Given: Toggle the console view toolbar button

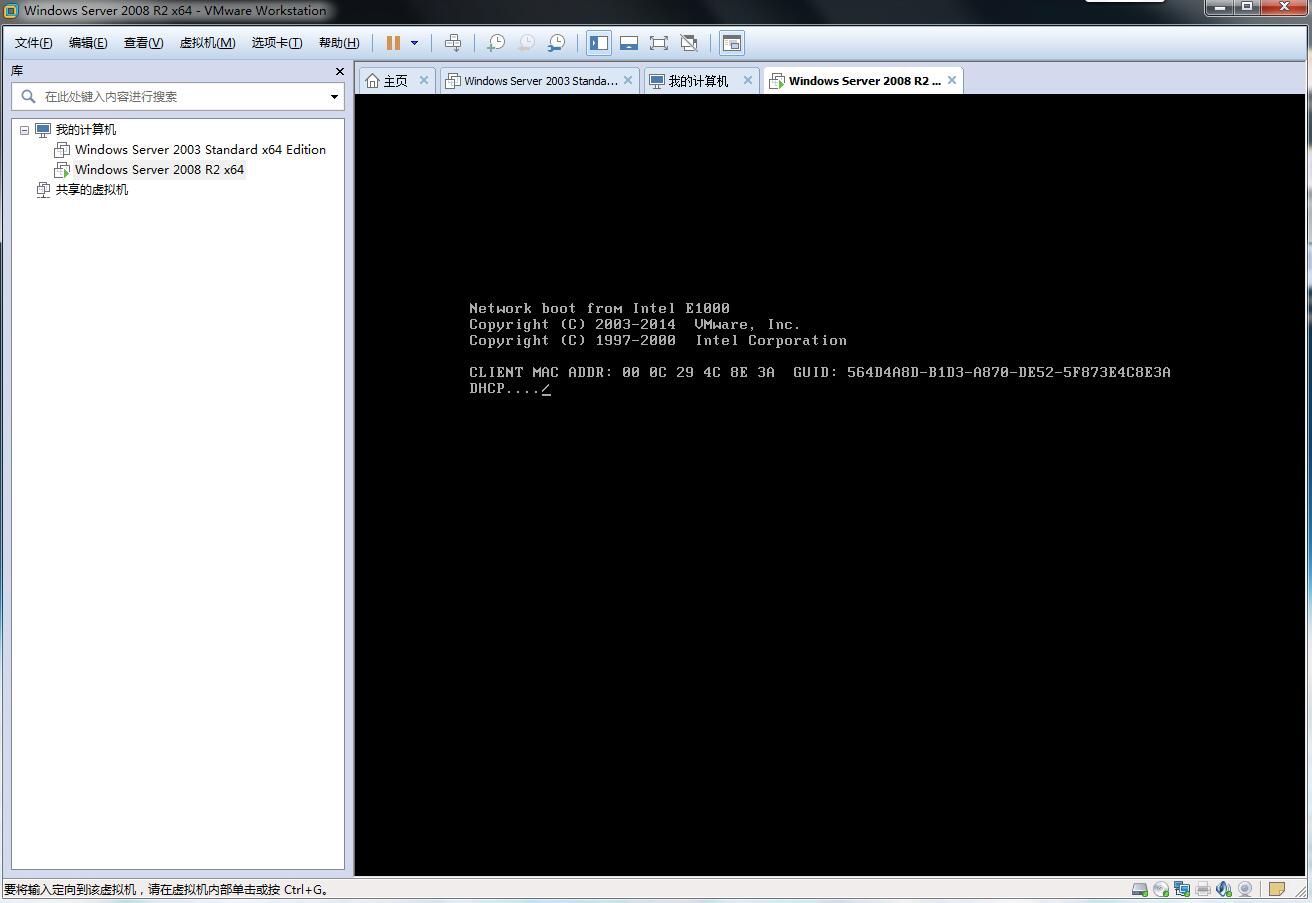Looking at the screenshot, I should (732, 43).
